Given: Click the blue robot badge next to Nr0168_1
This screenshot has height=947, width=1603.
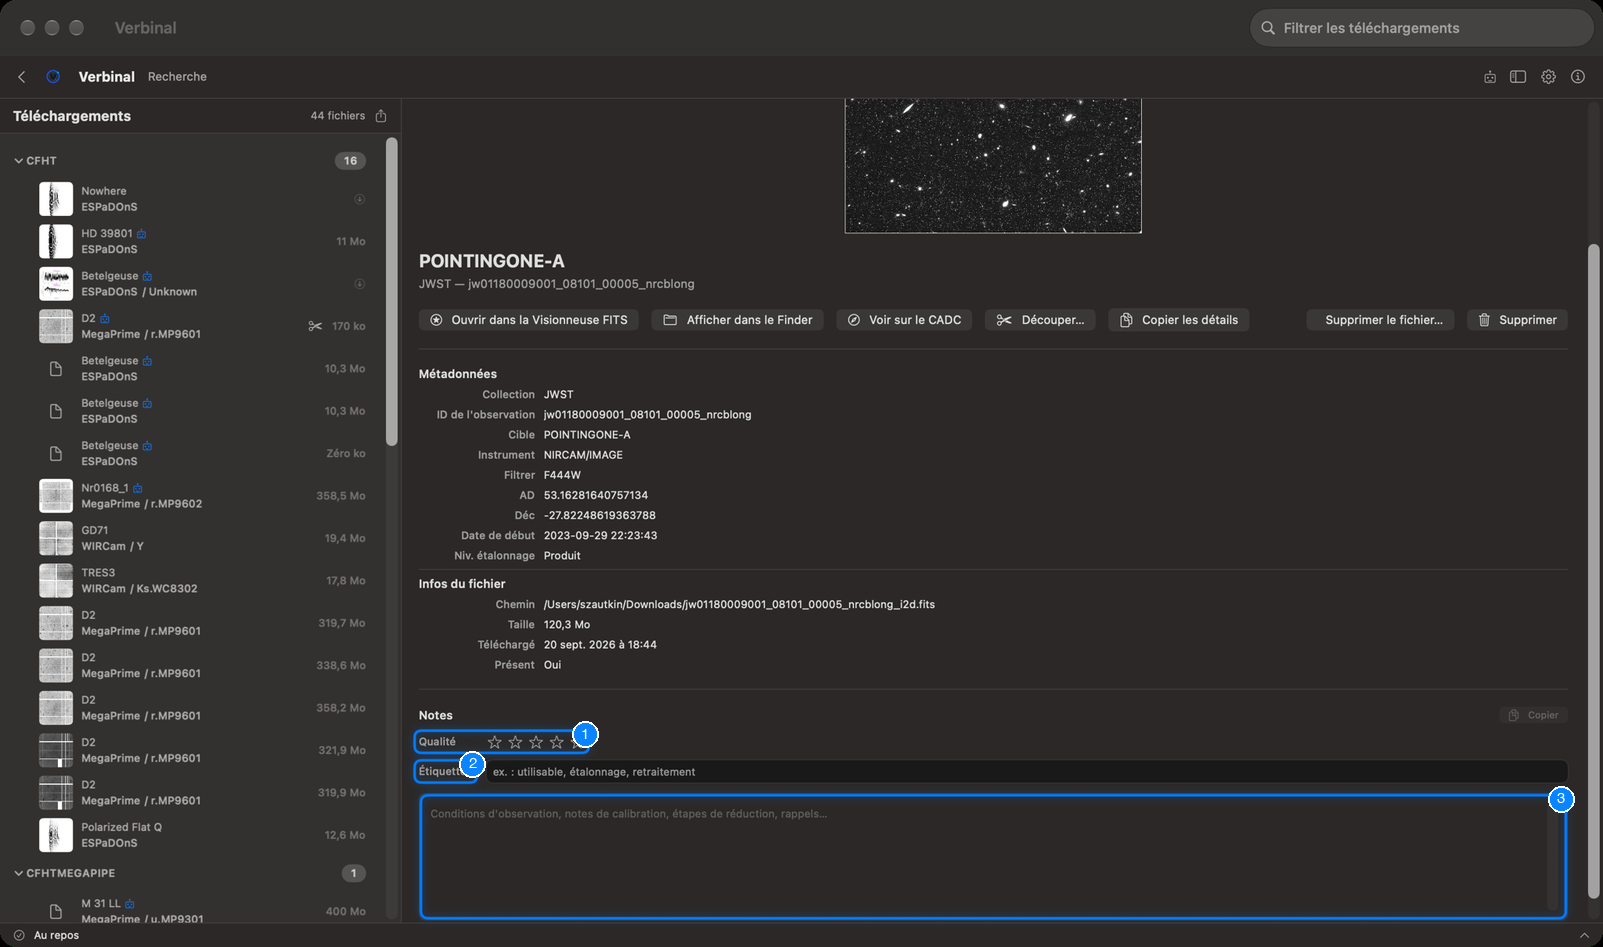Looking at the screenshot, I should click(138, 488).
